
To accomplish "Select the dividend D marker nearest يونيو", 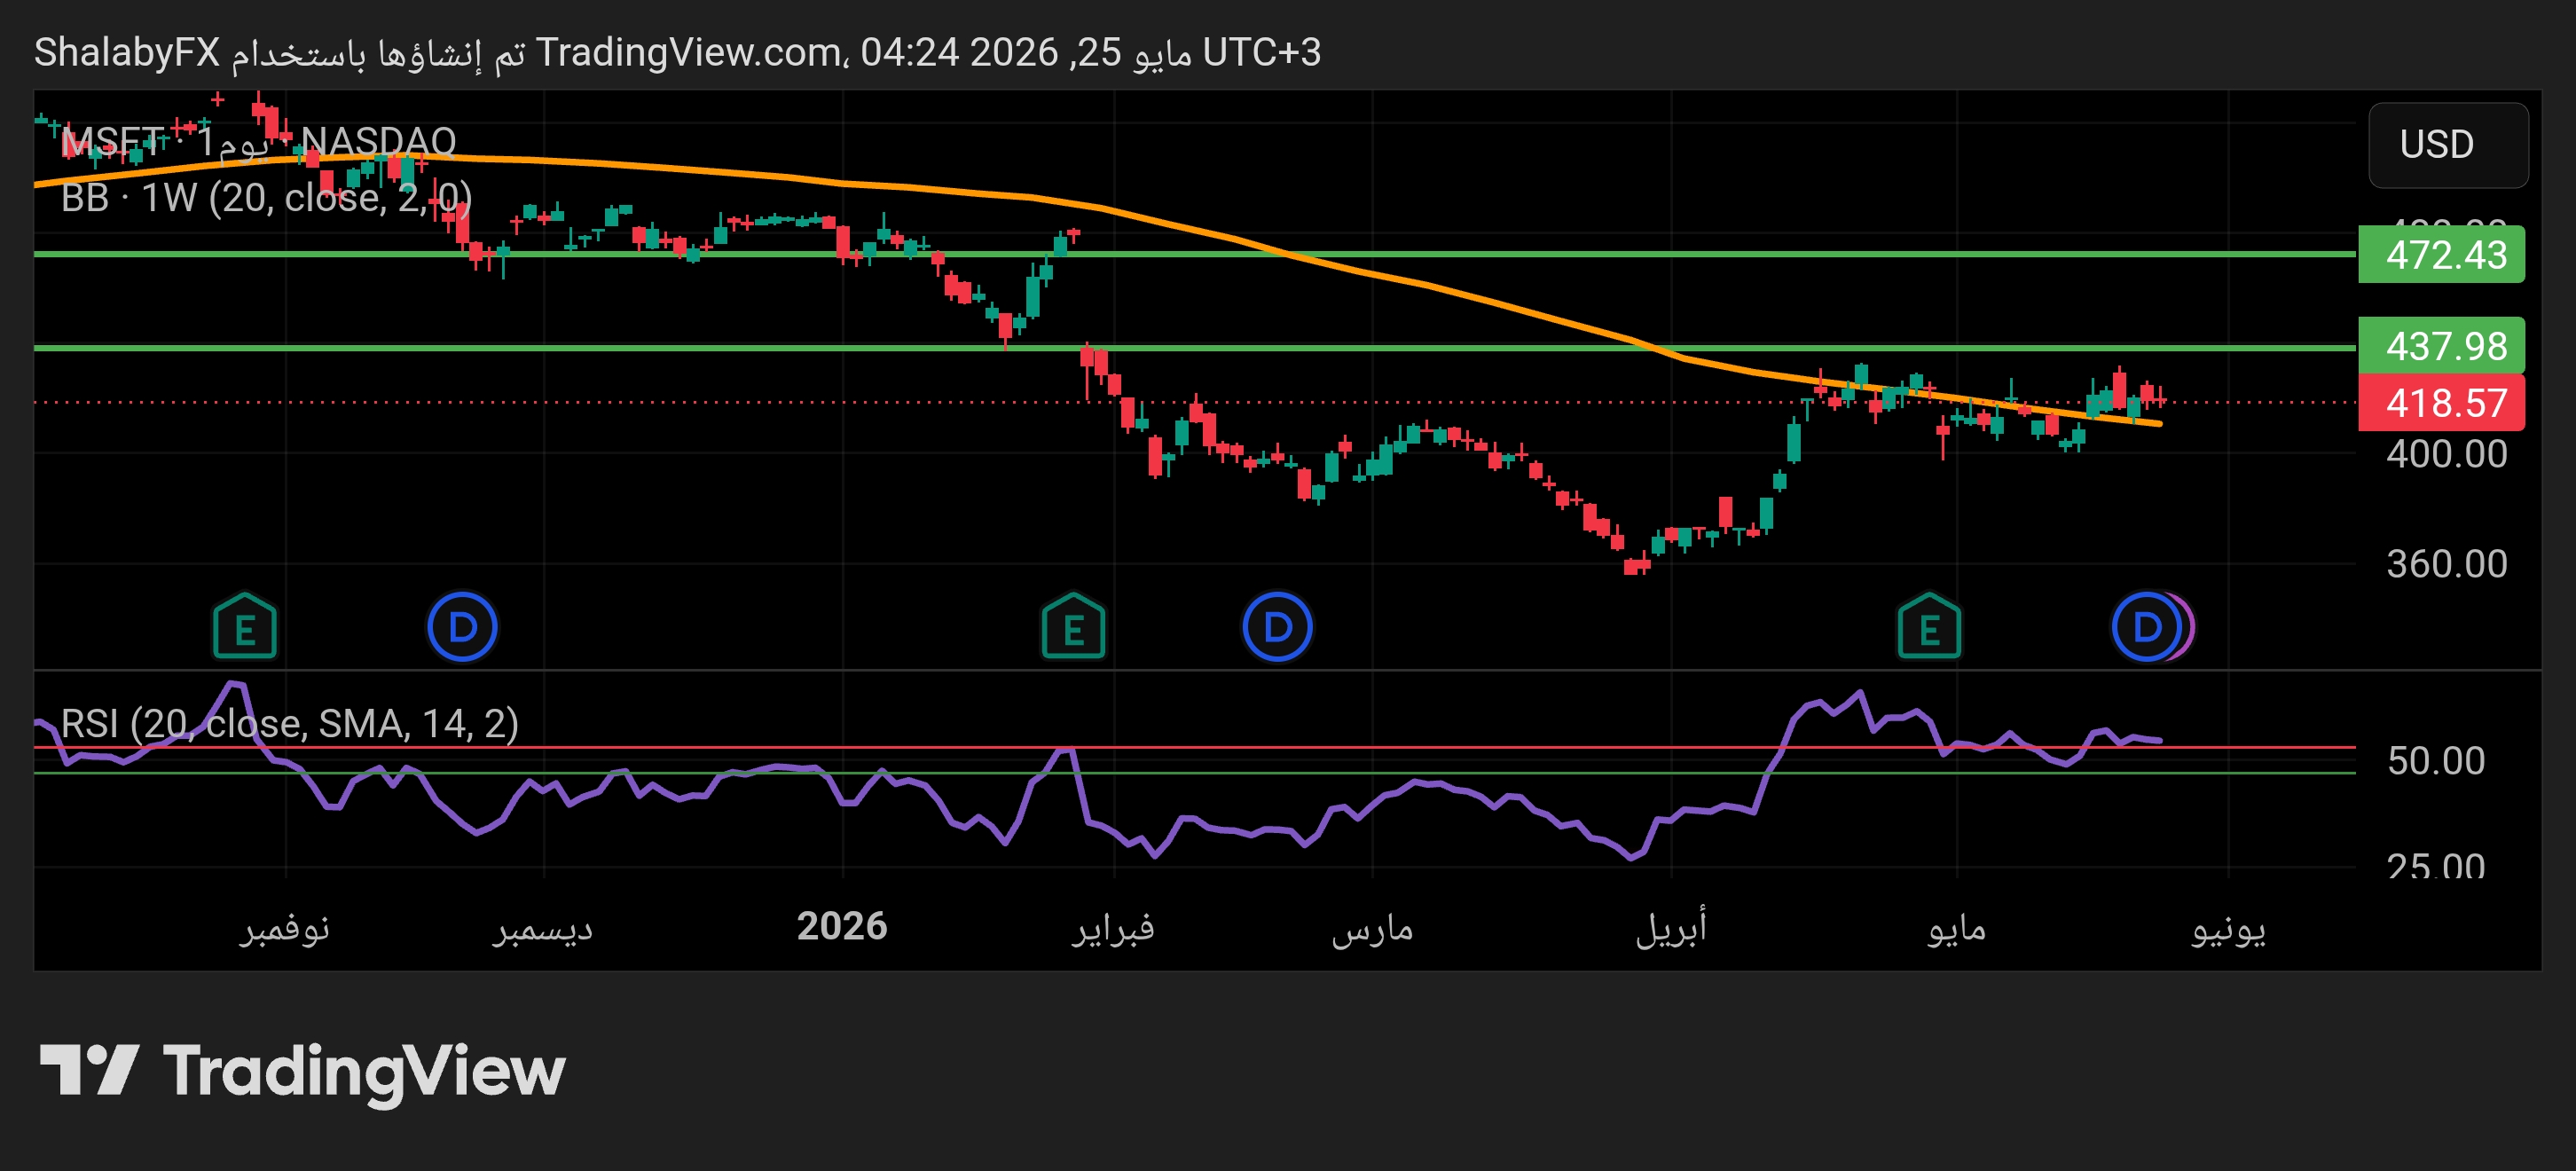I will point(2147,627).
